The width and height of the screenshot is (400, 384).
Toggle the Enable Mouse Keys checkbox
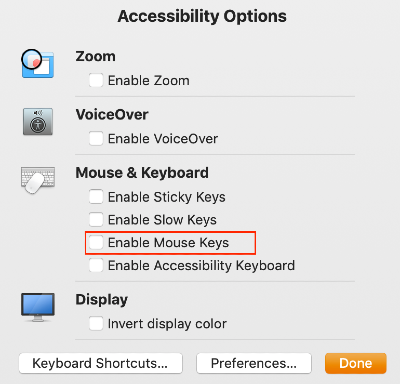click(96, 242)
